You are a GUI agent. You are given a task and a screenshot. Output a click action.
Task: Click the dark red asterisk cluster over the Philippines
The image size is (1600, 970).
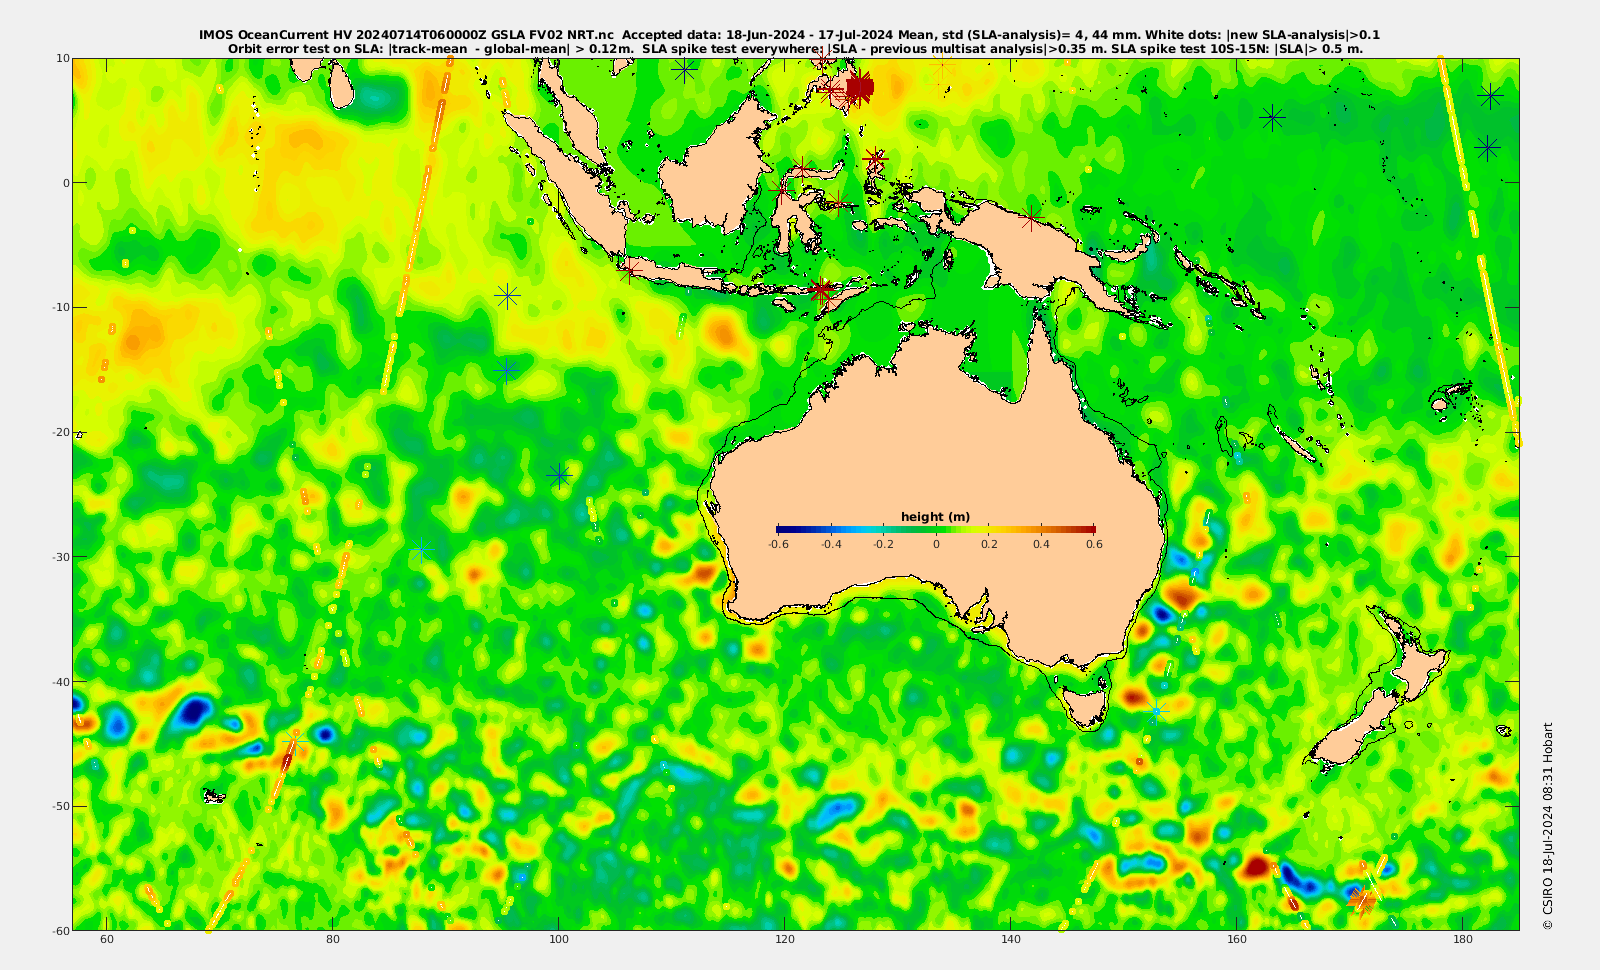(x=859, y=88)
